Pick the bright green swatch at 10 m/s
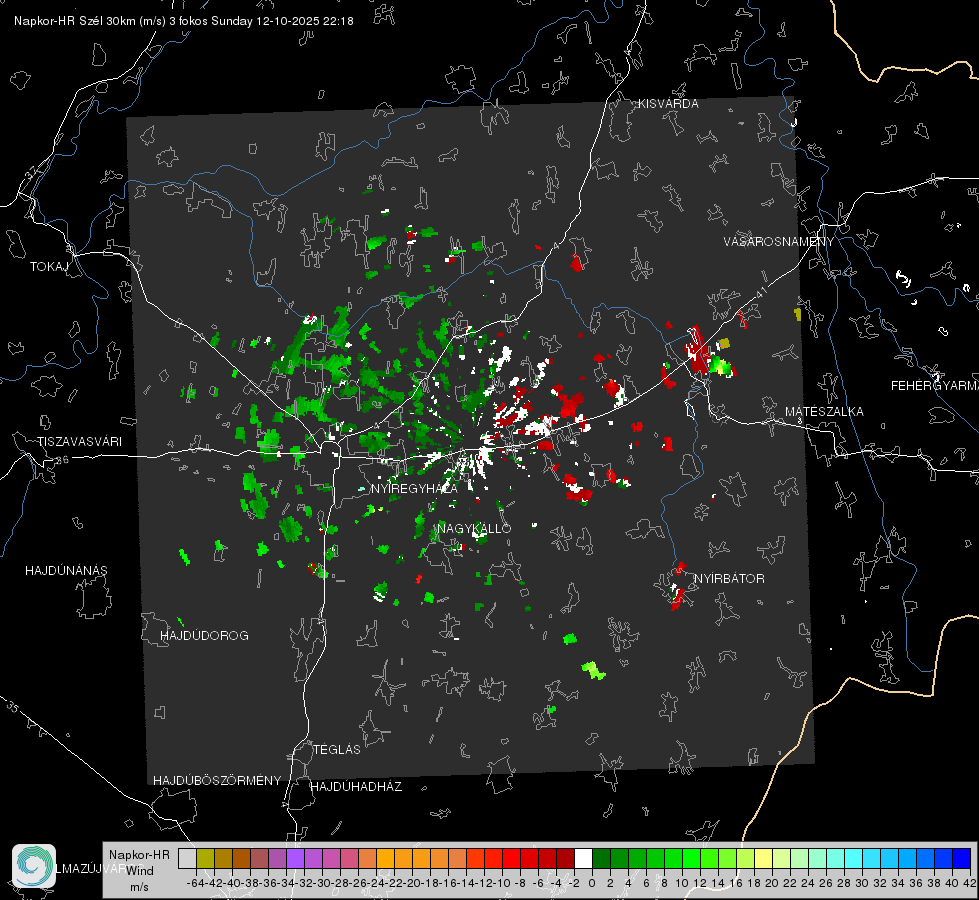This screenshot has width=979, height=900. [691, 858]
